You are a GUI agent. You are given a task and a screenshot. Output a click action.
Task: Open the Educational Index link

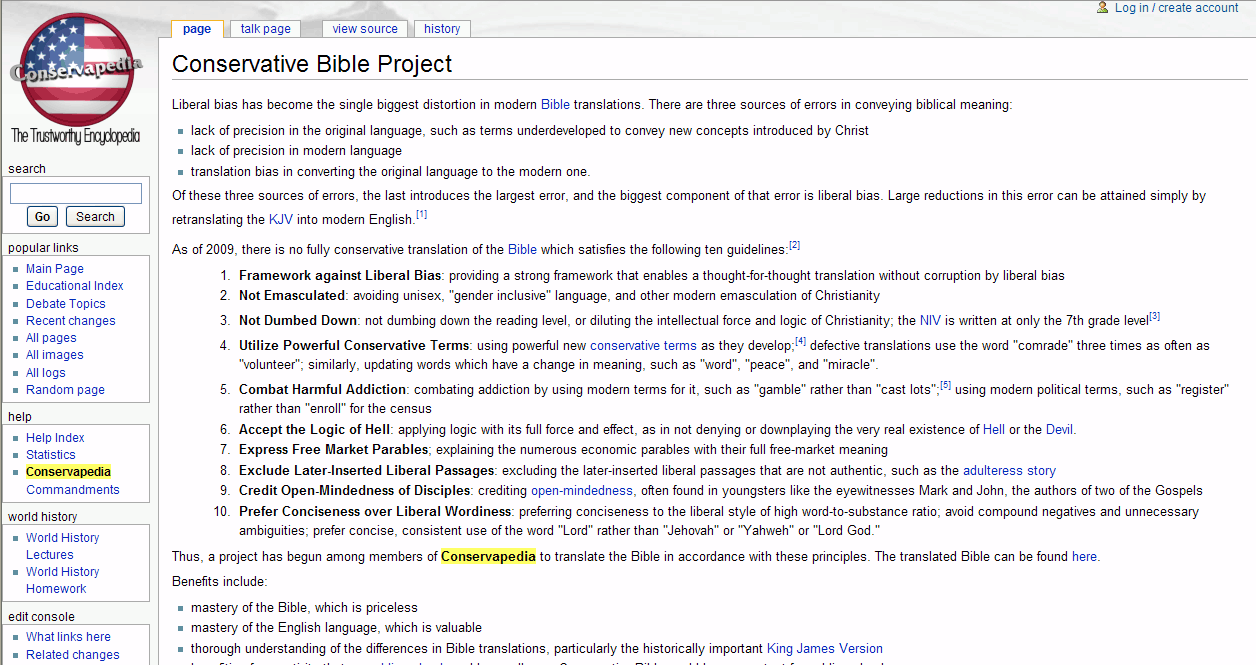(75, 286)
